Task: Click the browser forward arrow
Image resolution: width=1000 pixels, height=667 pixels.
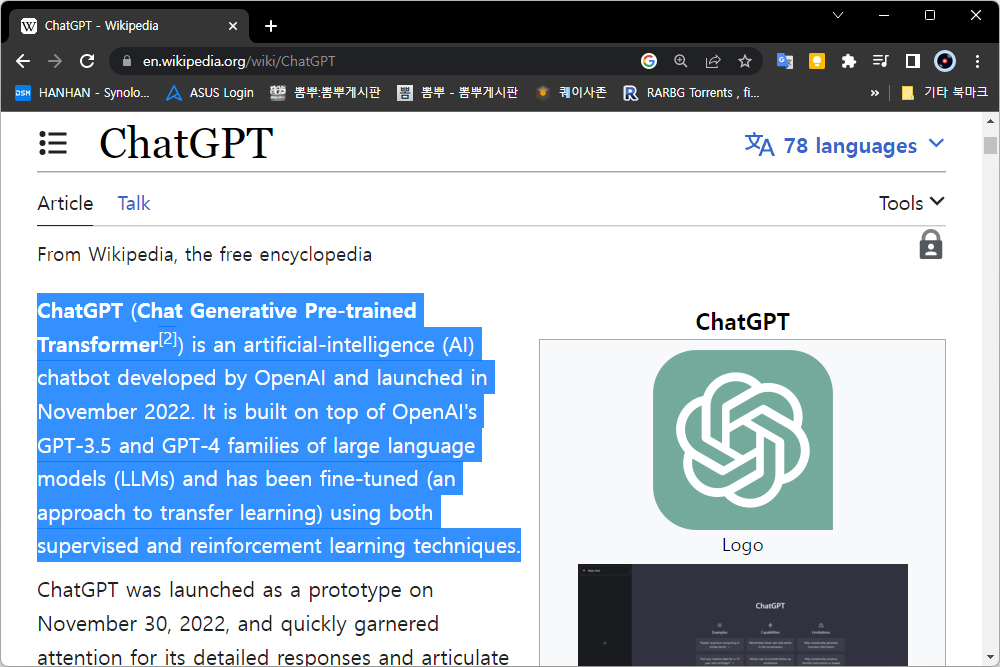Action: pos(55,61)
